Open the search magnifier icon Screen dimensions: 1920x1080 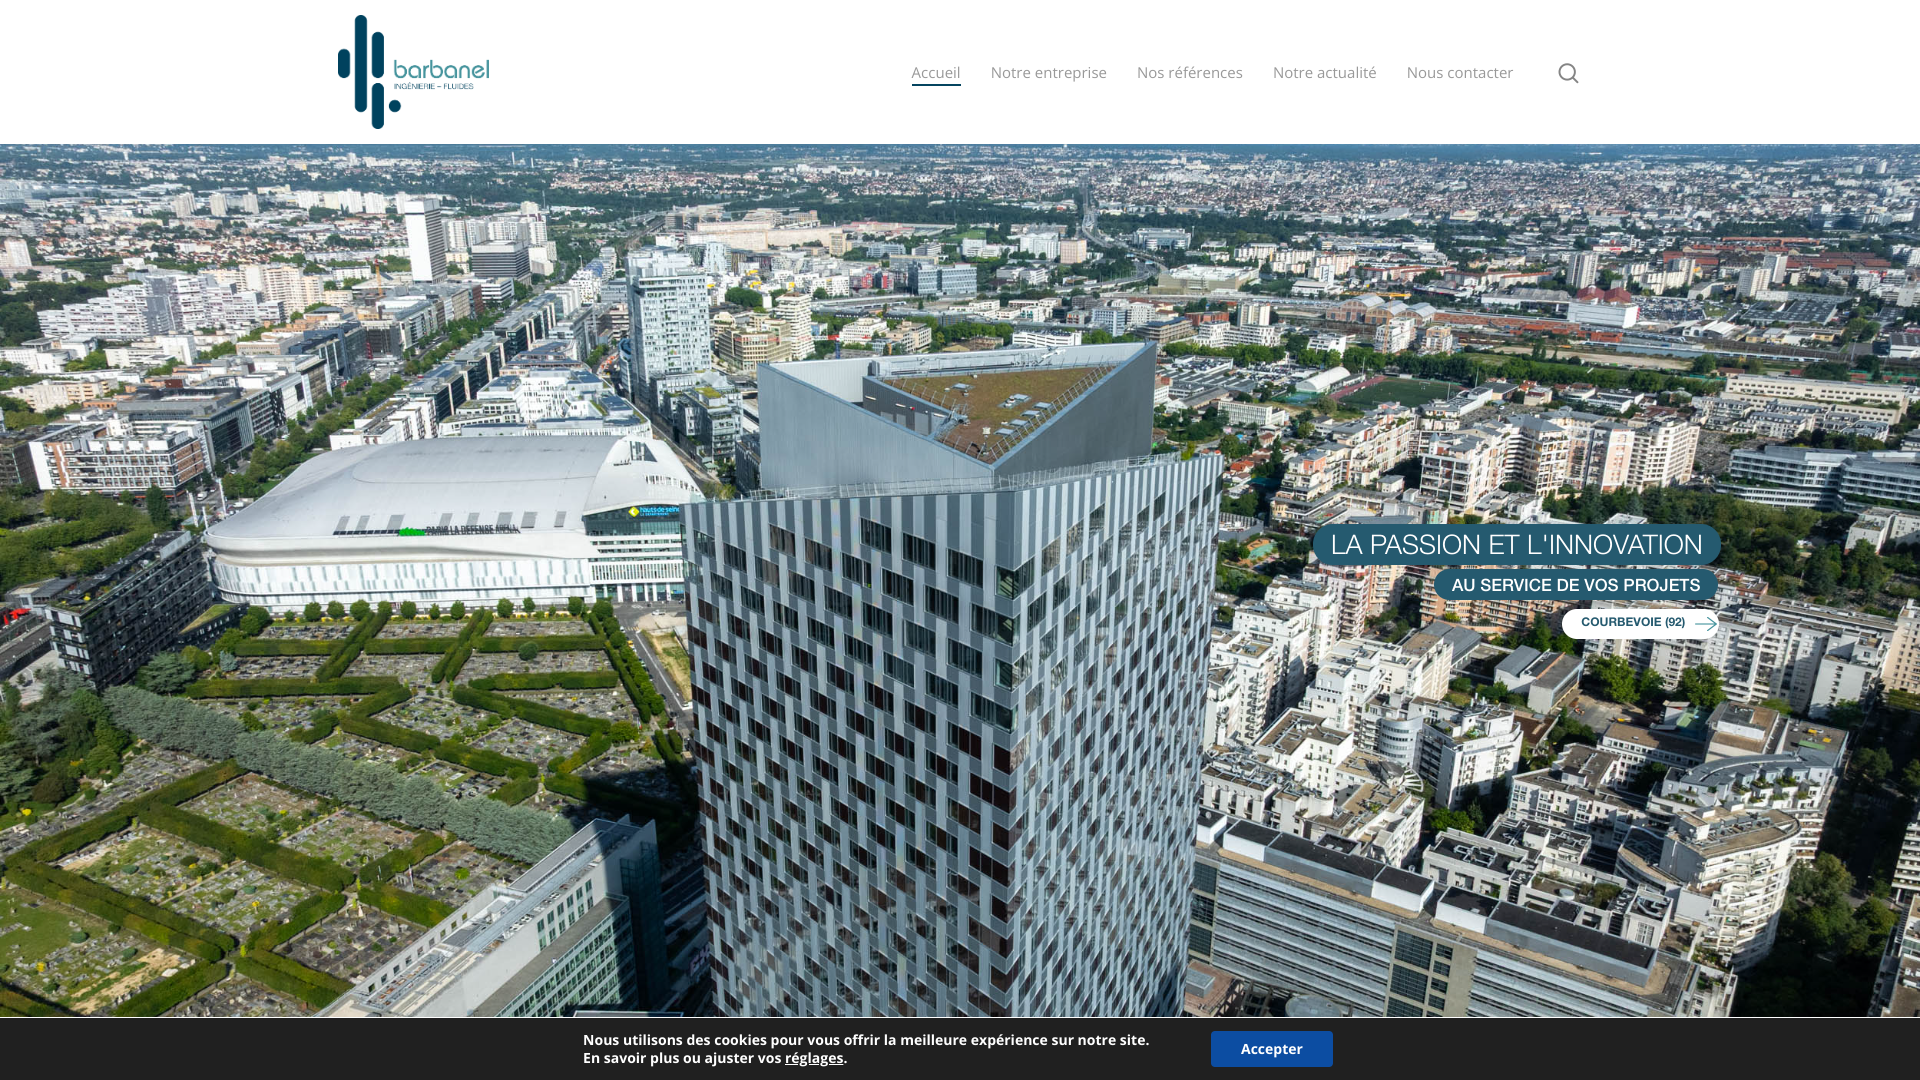[x=1568, y=73]
